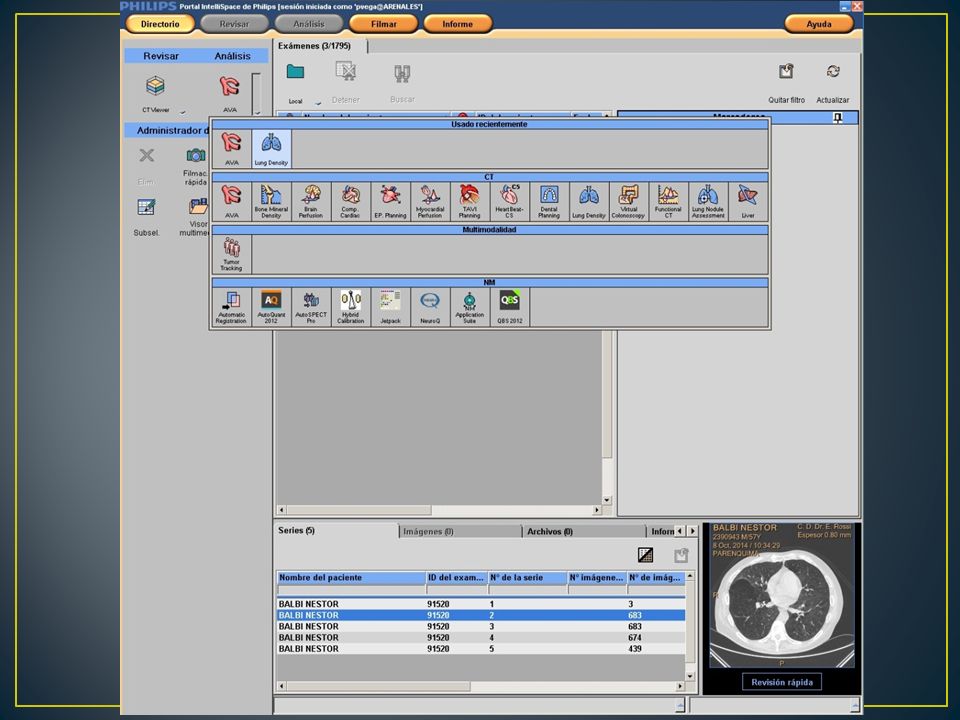Open QBS 2012 application
The height and width of the screenshot is (720, 960).
pos(509,307)
